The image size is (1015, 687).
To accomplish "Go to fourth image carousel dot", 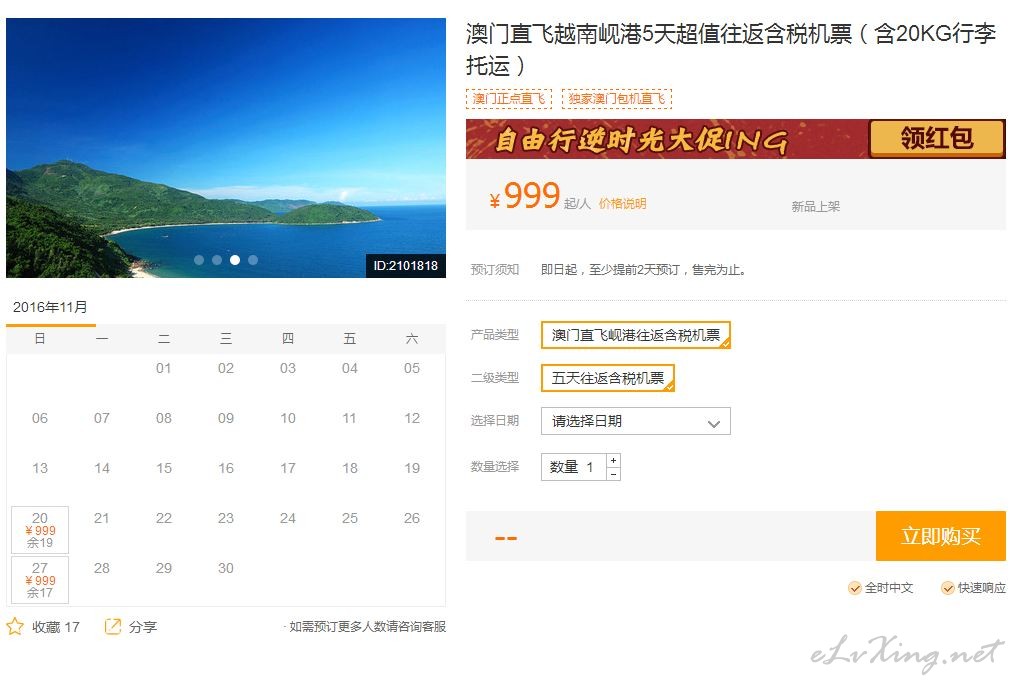I will 253,260.
